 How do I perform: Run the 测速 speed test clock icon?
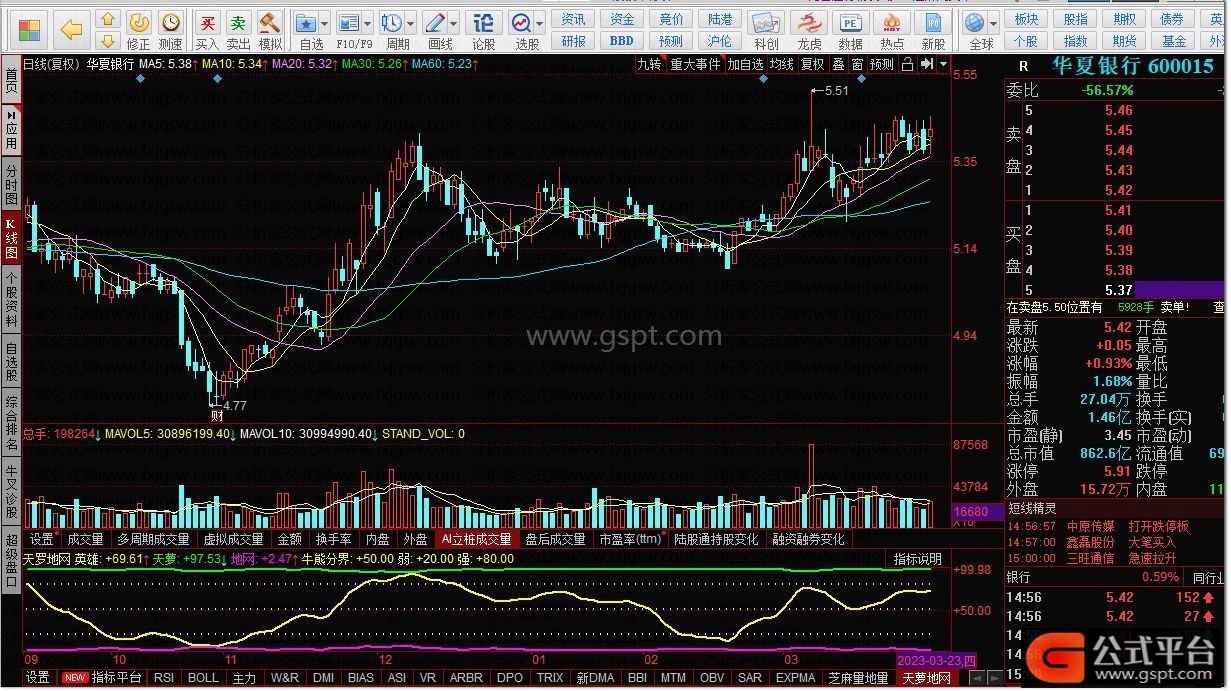tap(171, 30)
